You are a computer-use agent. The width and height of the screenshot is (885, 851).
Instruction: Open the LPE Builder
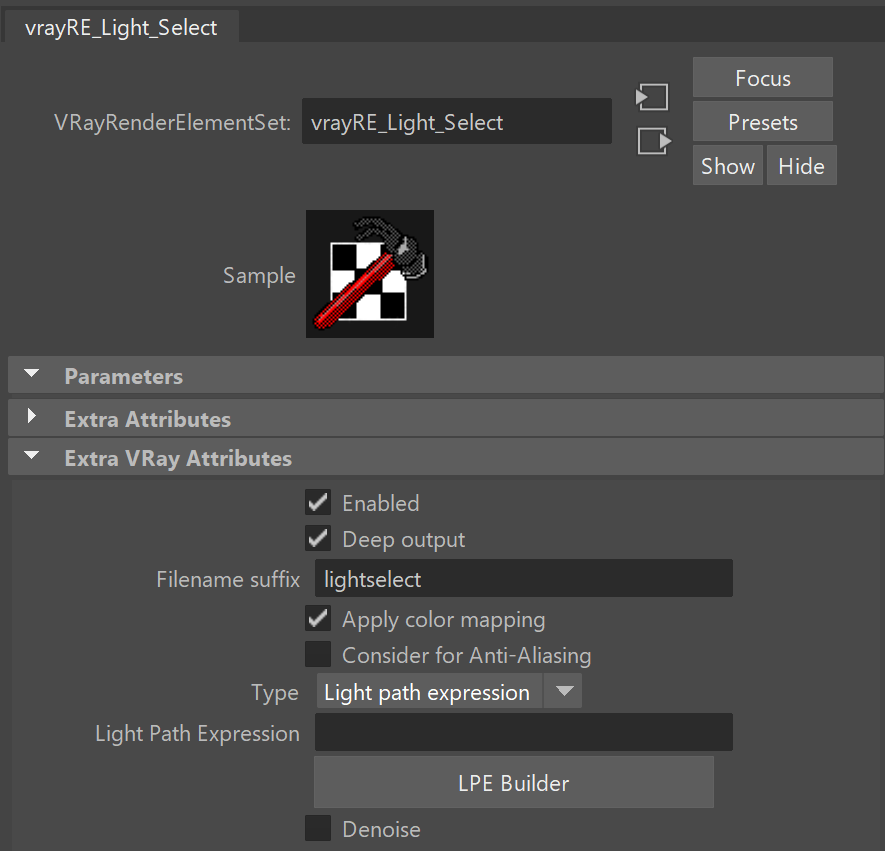point(514,783)
